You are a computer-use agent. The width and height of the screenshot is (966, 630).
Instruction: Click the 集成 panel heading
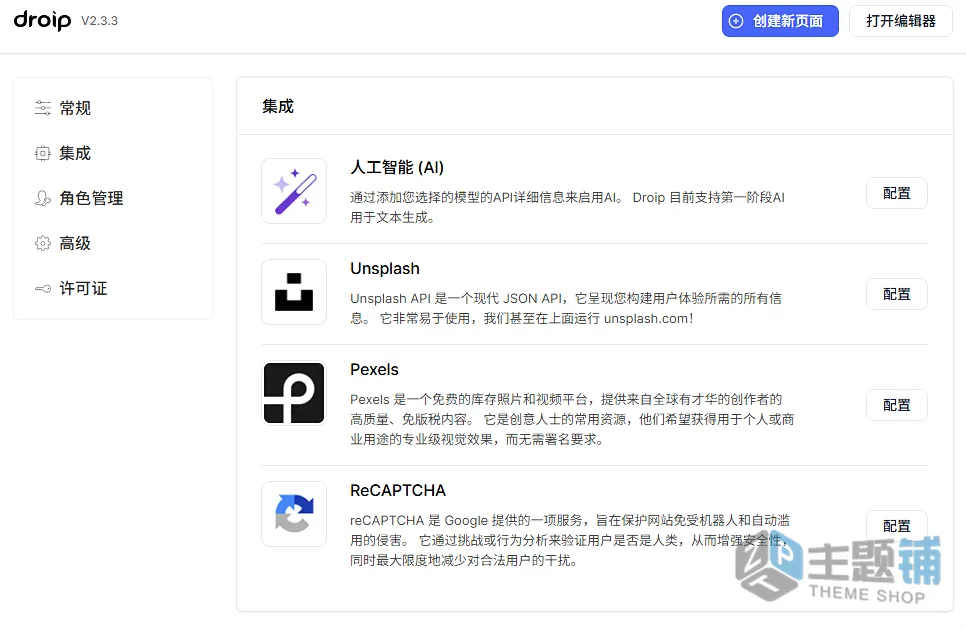point(278,107)
